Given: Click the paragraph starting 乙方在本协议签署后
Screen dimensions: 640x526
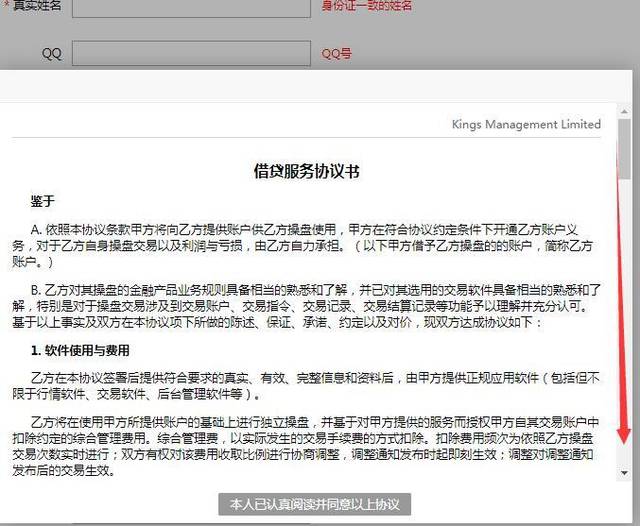Looking at the screenshot, I should tap(306, 386).
